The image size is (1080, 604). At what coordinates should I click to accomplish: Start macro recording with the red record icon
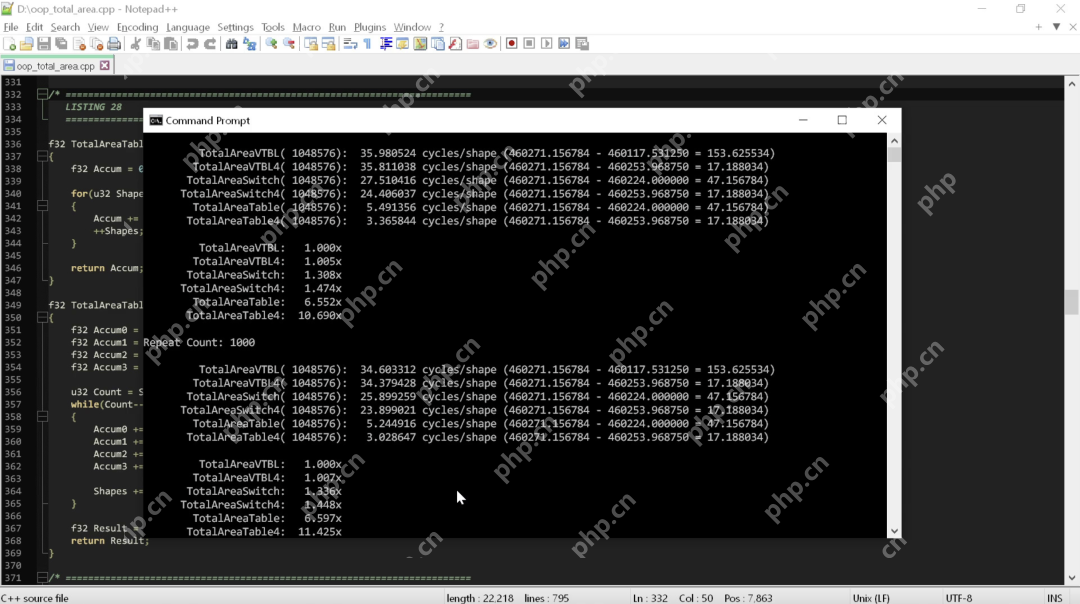[x=511, y=44]
